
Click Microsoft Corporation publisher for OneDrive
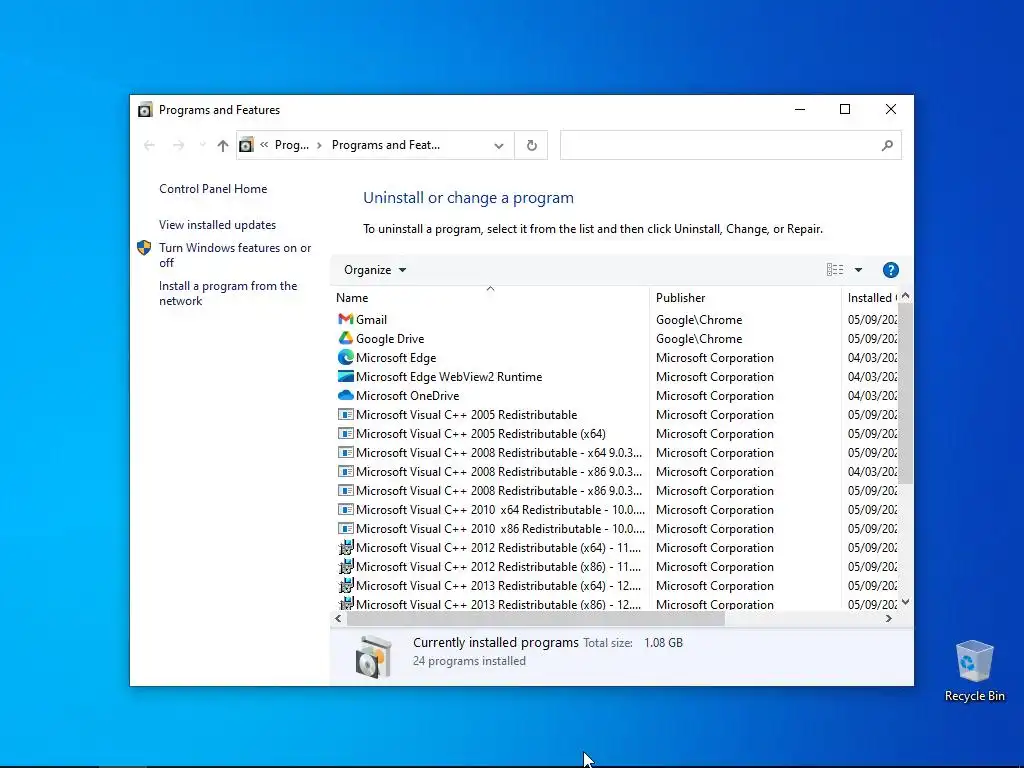tap(714, 395)
